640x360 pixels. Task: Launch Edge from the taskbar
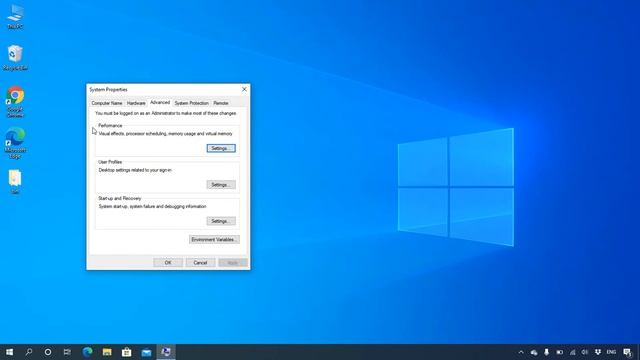click(87, 352)
